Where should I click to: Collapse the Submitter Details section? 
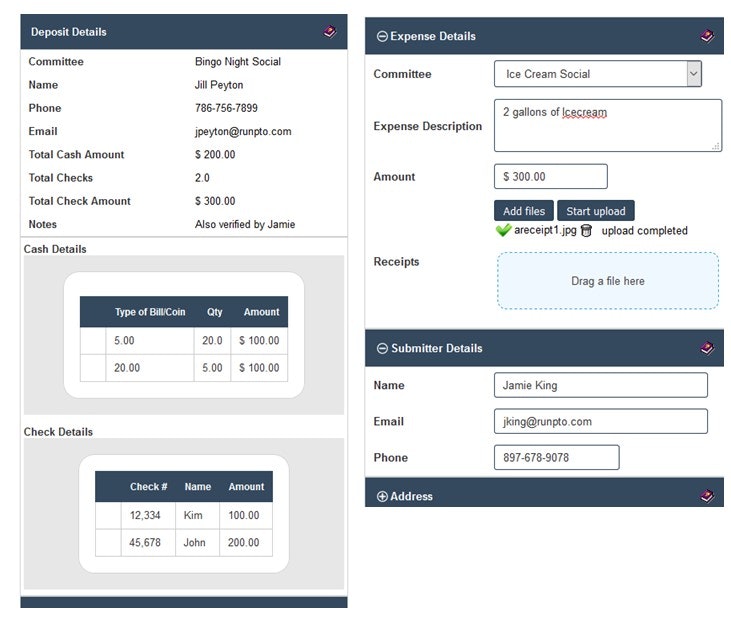[x=382, y=349]
